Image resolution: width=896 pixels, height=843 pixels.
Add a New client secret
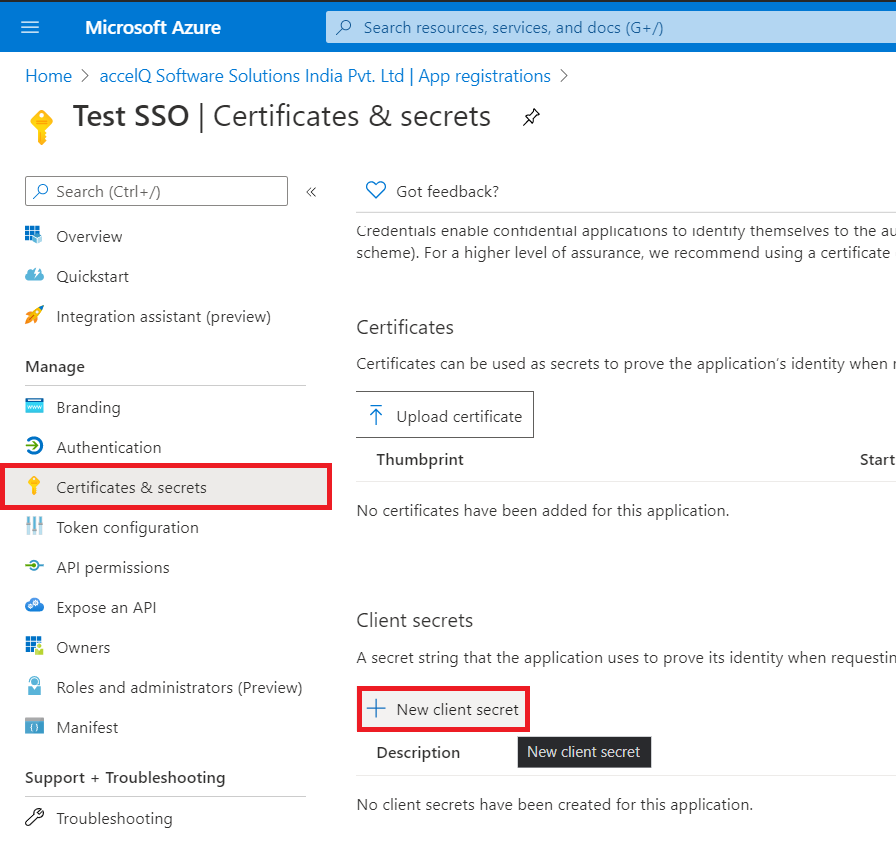coord(443,709)
